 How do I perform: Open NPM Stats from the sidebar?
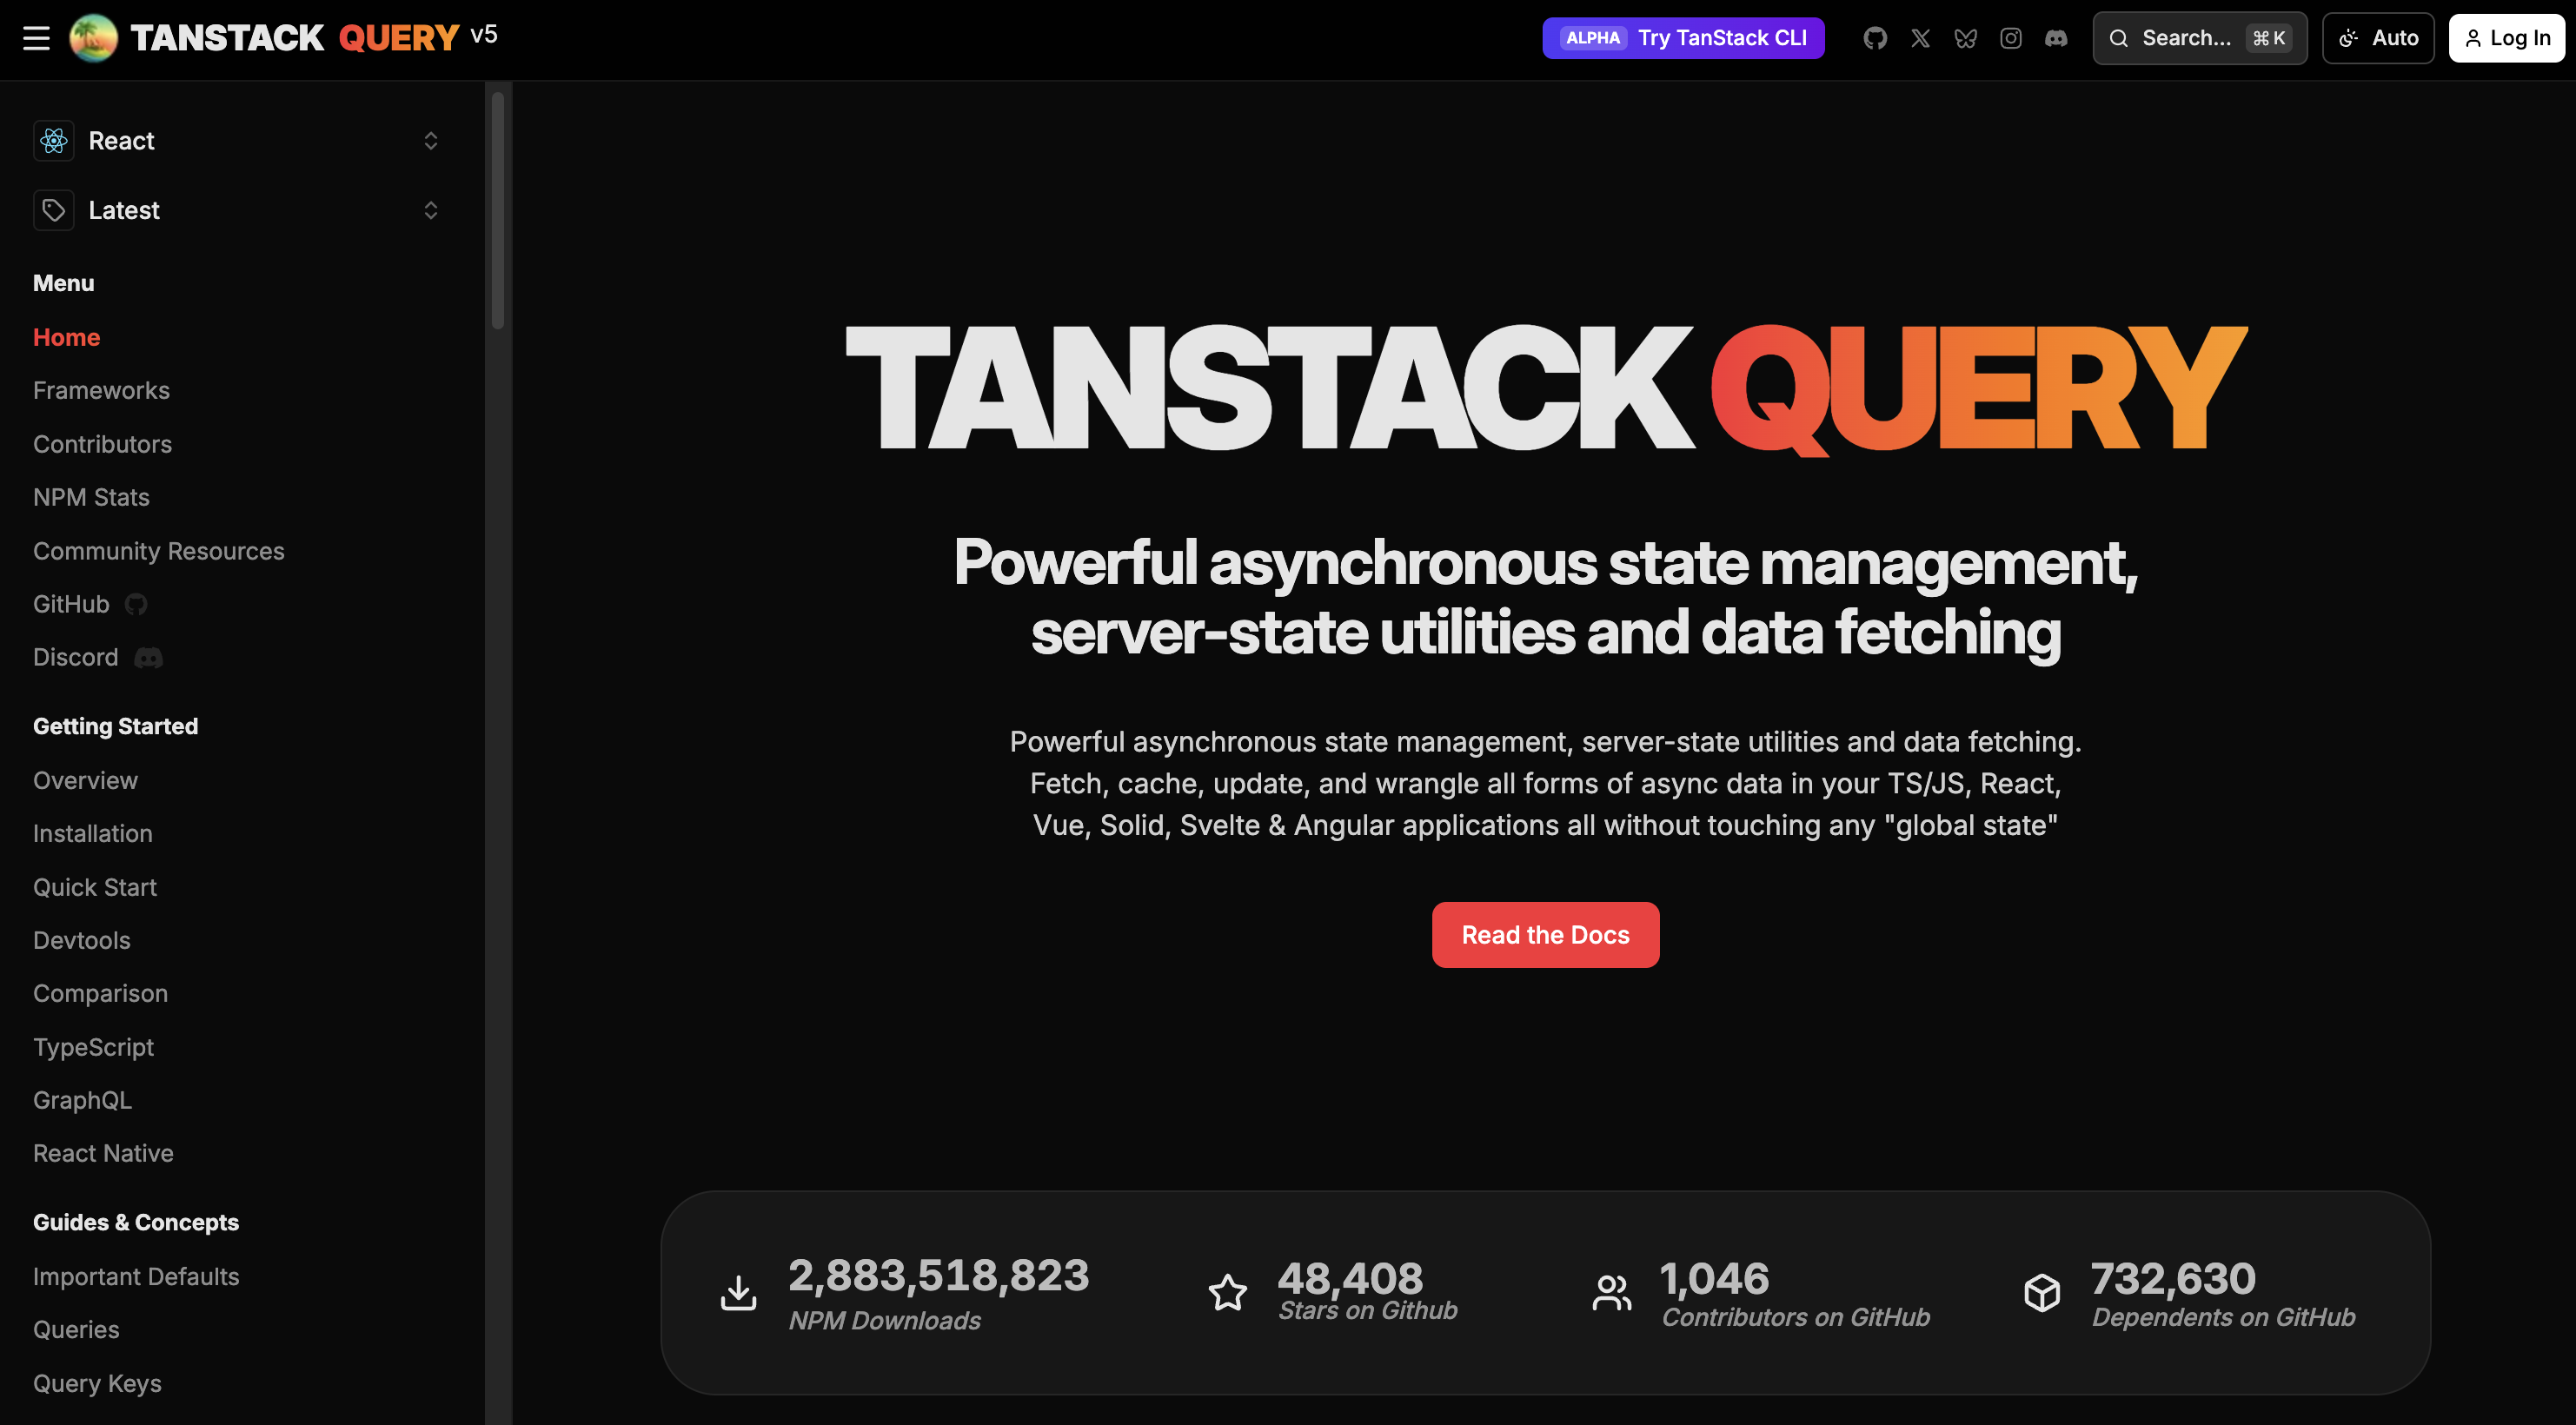click(91, 496)
